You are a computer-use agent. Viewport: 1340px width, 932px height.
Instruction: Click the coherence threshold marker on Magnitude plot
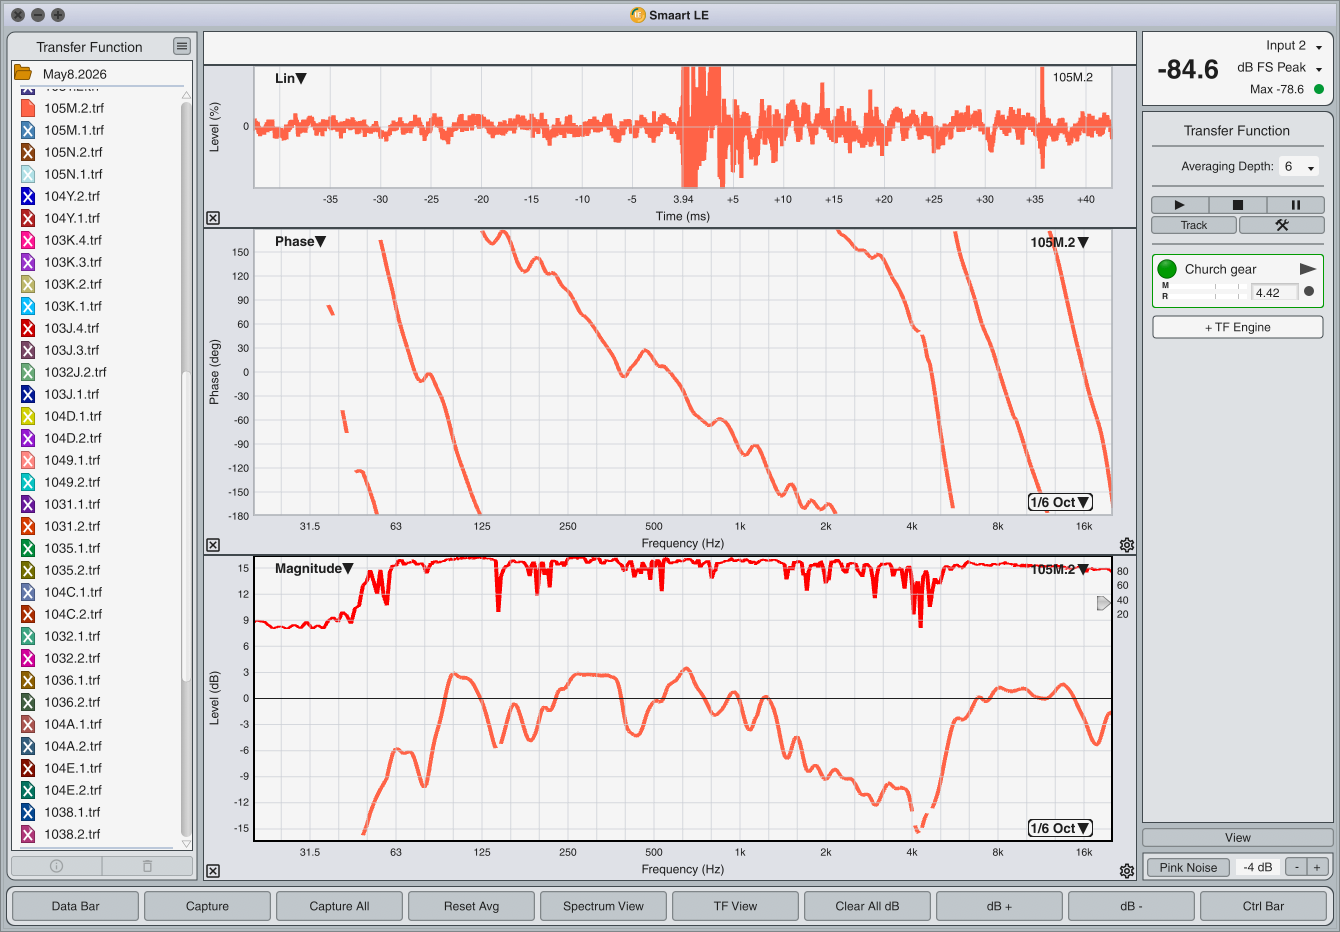click(x=1104, y=603)
